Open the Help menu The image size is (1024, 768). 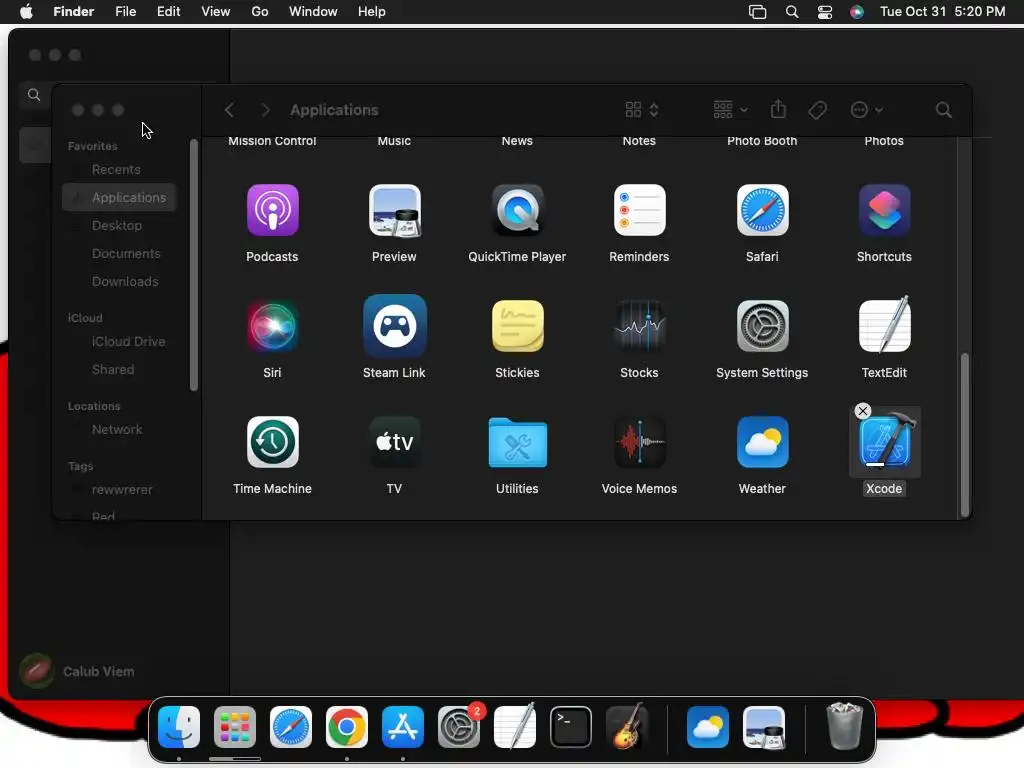pos(372,12)
